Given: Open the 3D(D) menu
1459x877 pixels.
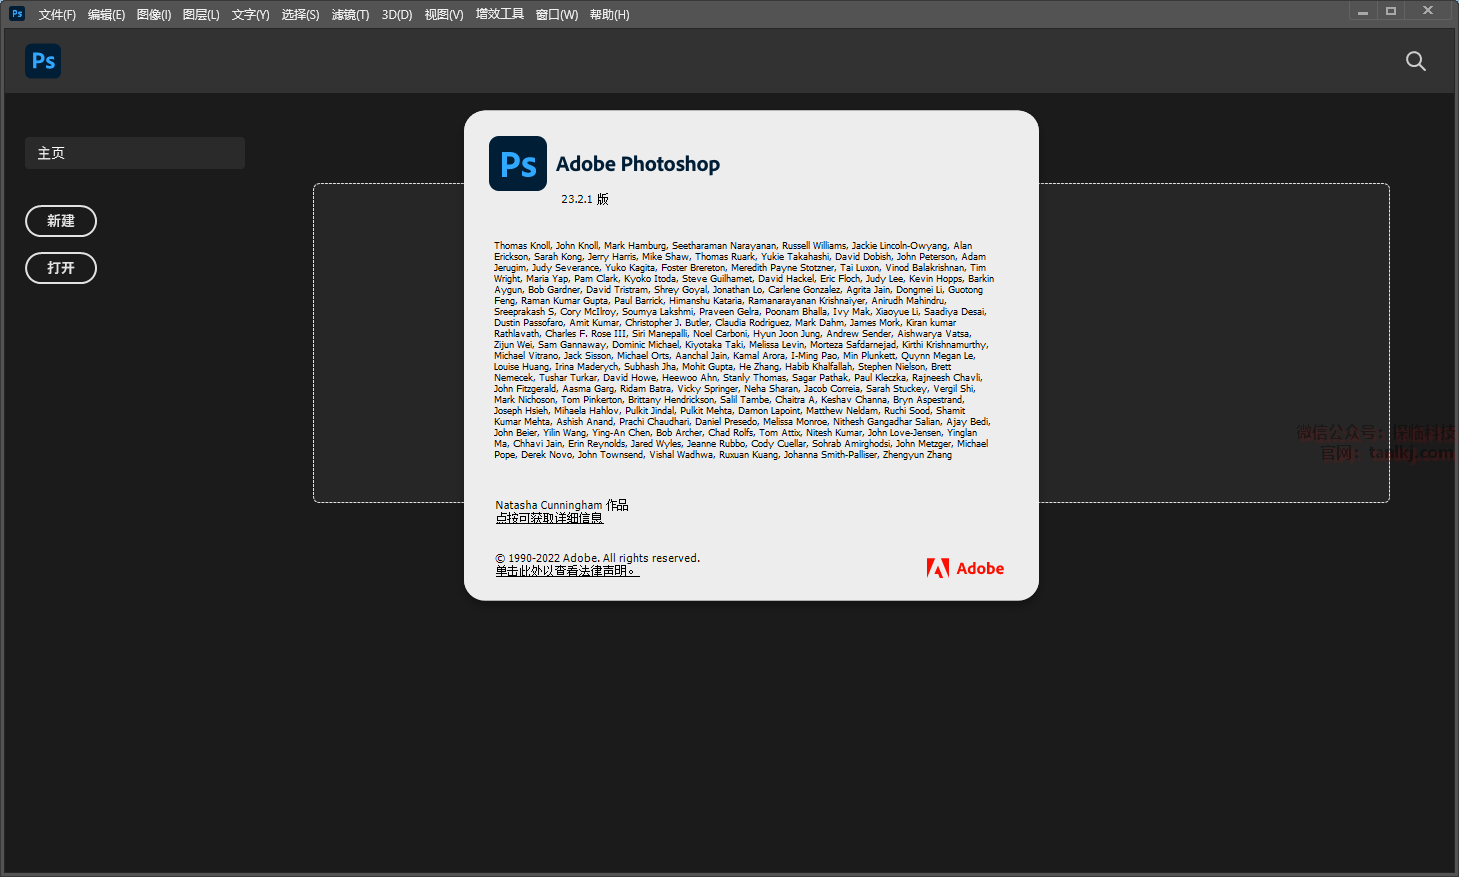Looking at the screenshot, I should [397, 15].
